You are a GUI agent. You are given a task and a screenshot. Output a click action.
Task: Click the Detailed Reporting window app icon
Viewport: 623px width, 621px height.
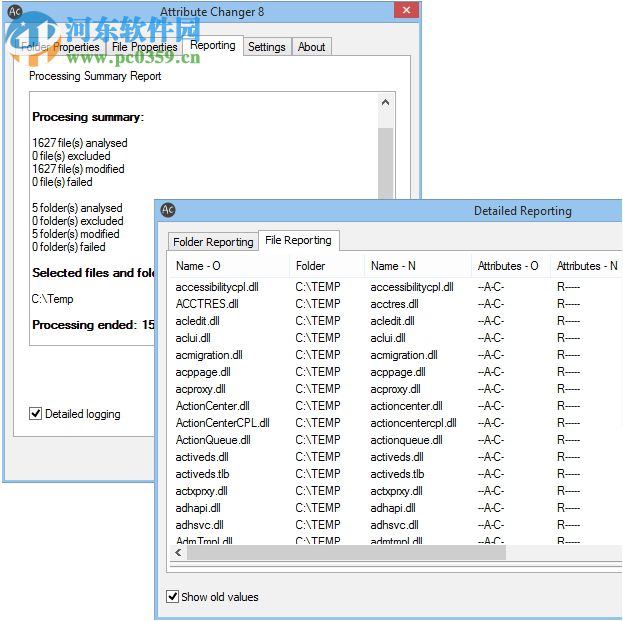[168, 210]
